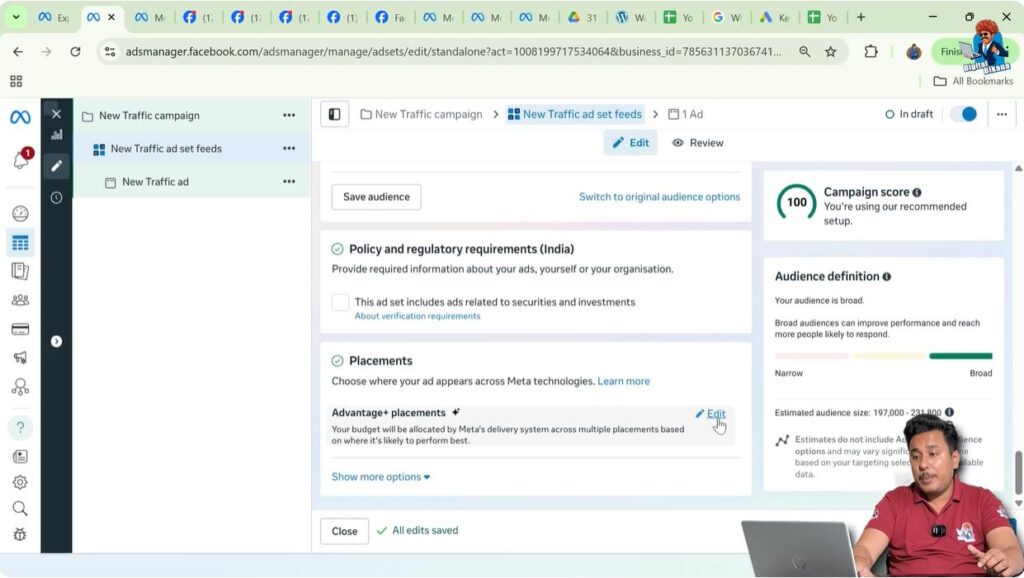Image resolution: width=1024 pixels, height=578 pixels.
Task: Switch to the Review tab
Action: 697,143
